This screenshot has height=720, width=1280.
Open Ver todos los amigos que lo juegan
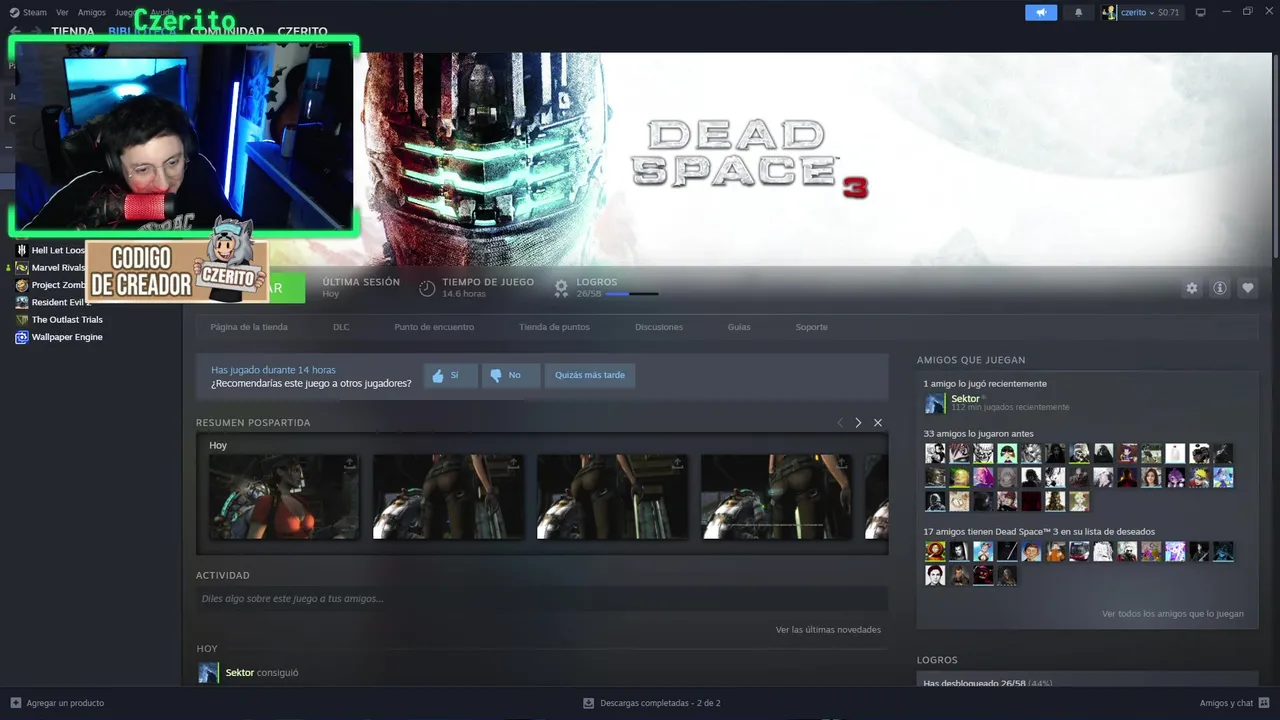pos(1173,614)
